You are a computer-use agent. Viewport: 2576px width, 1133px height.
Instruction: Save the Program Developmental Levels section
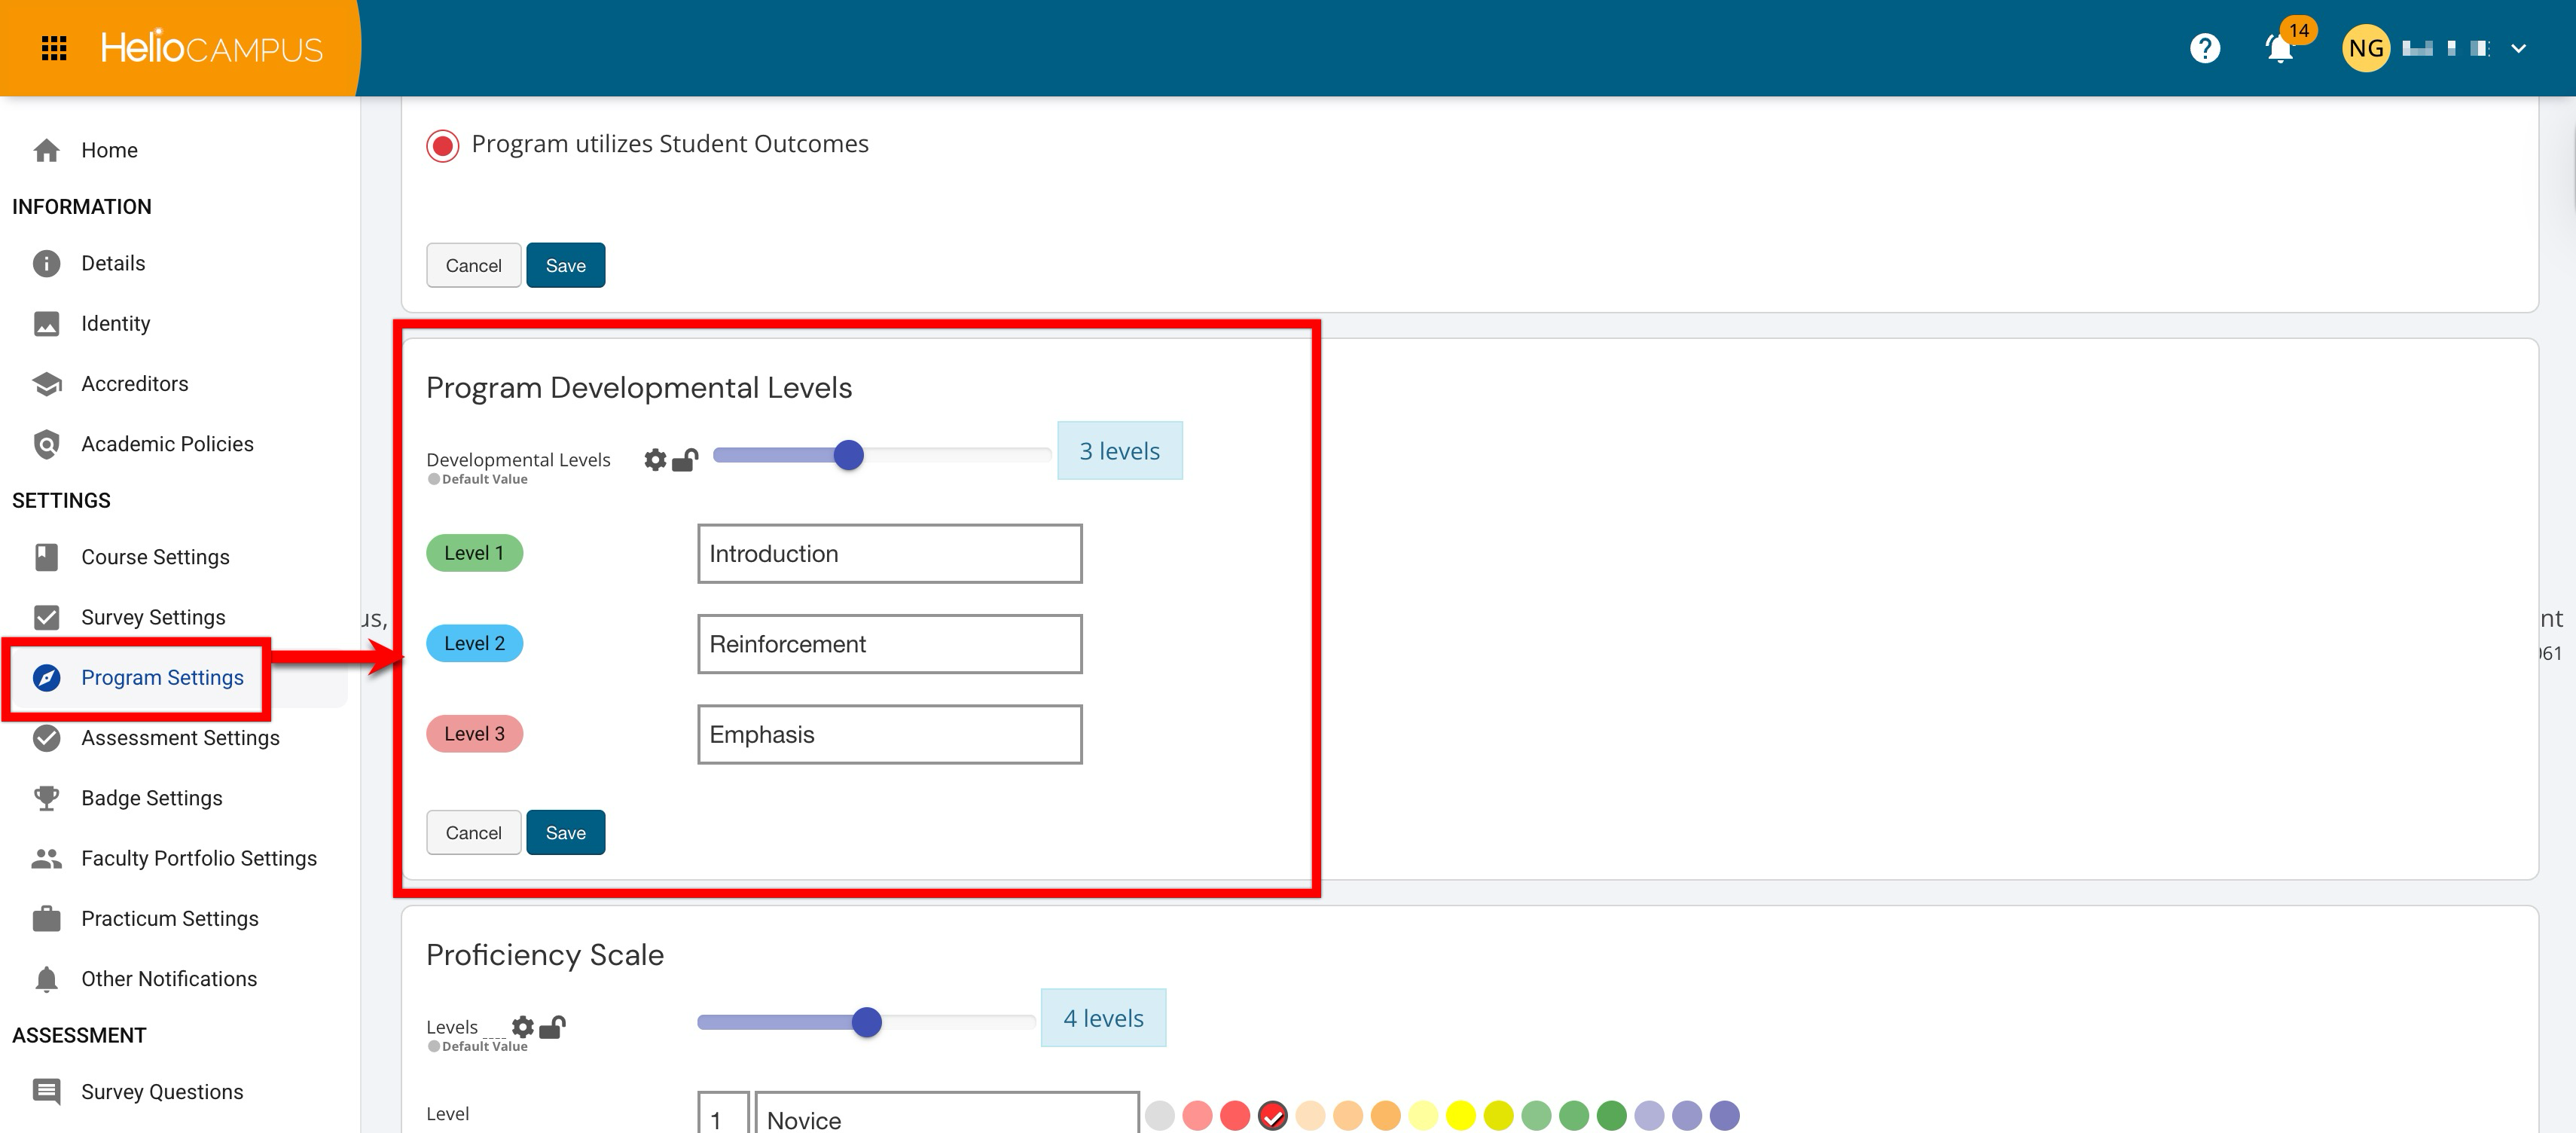[x=565, y=832]
